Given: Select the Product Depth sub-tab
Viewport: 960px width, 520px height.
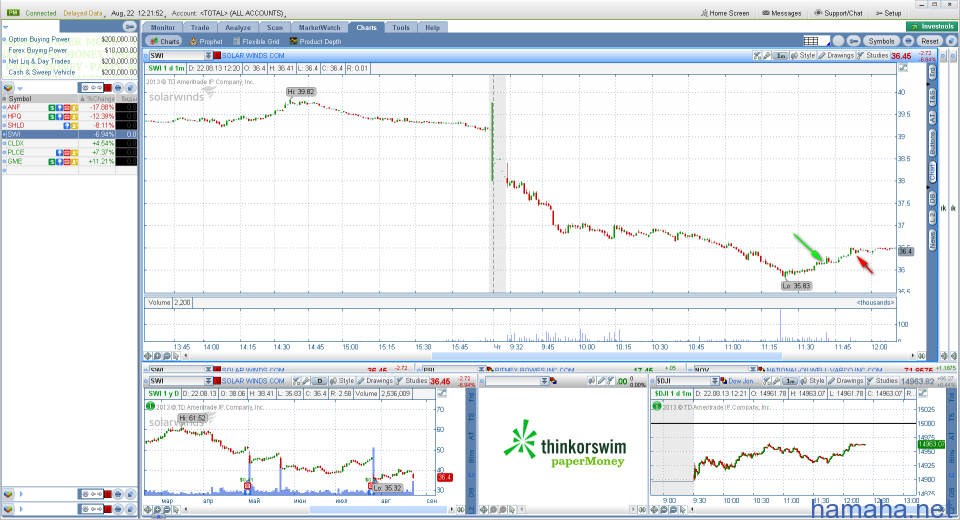Looking at the screenshot, I should point(315,42).
